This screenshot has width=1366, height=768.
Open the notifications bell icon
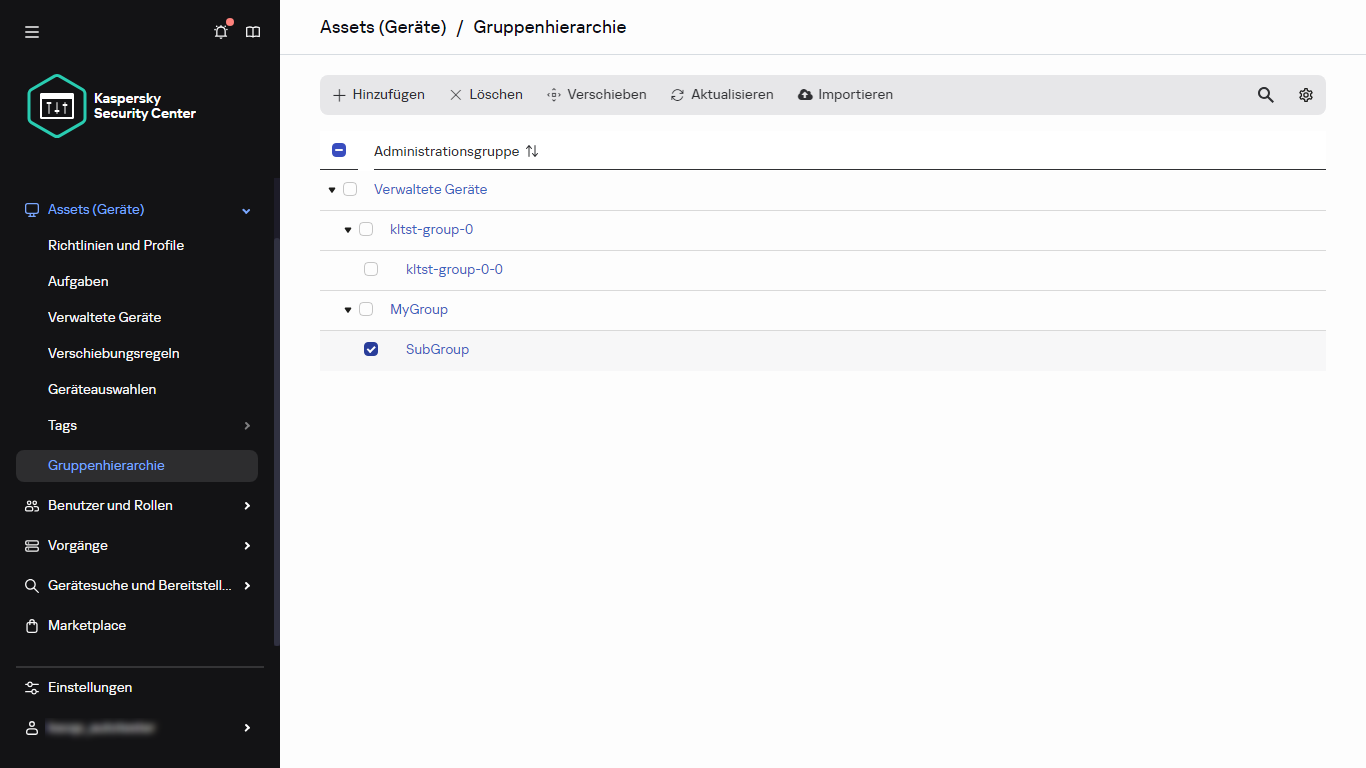220,31
